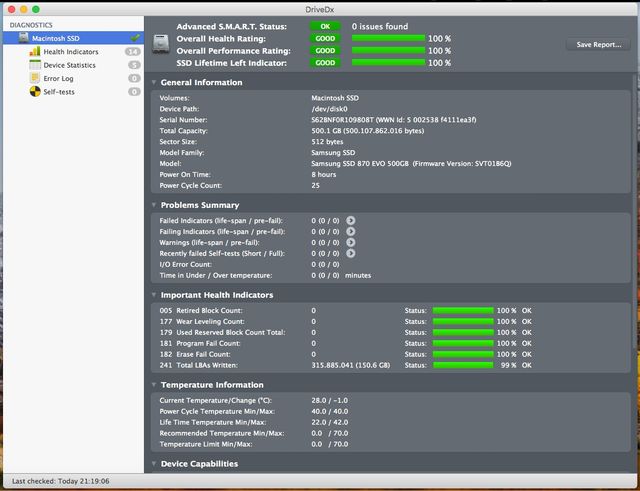
Task: Click the Save Report... button
Action: (598, 44)
